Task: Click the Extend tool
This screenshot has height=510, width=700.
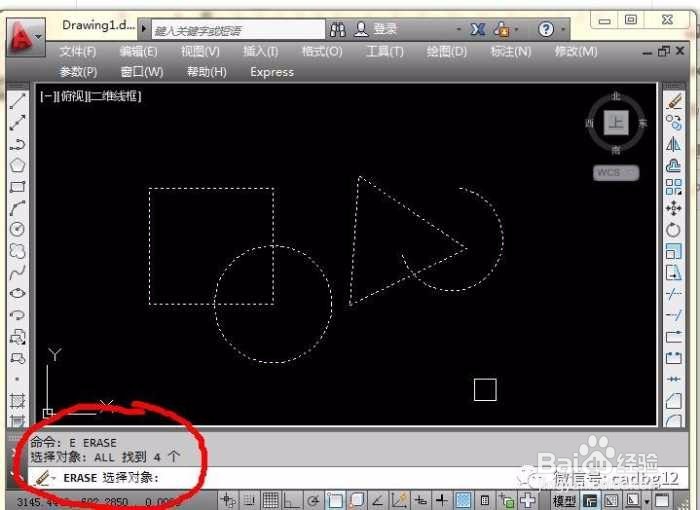Action: coord(674,315)
